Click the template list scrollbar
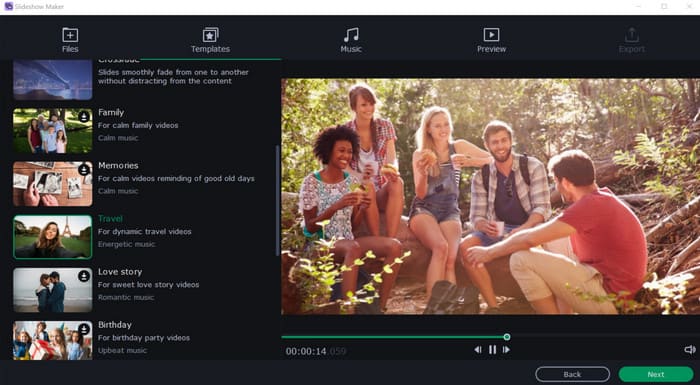700x385 pixels. coord(277,200)
